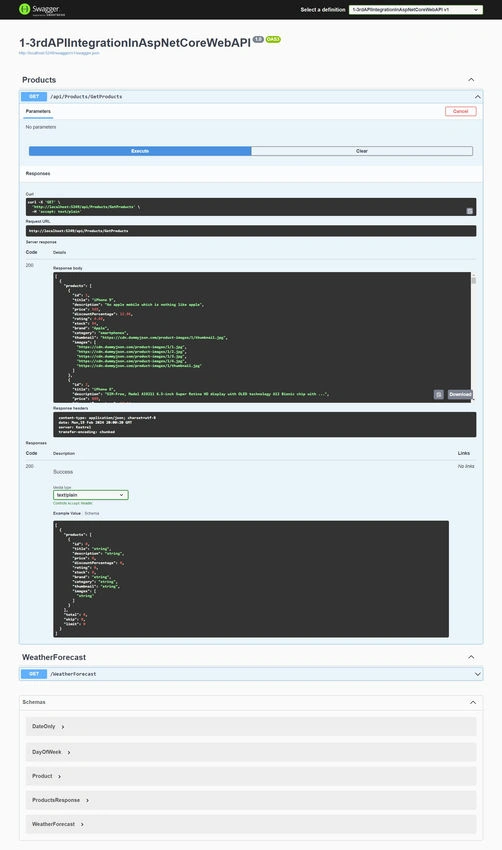Collapse WeatherForecast section chevron icon
This screenshot has height=850, width=502.
click(471, 657)
